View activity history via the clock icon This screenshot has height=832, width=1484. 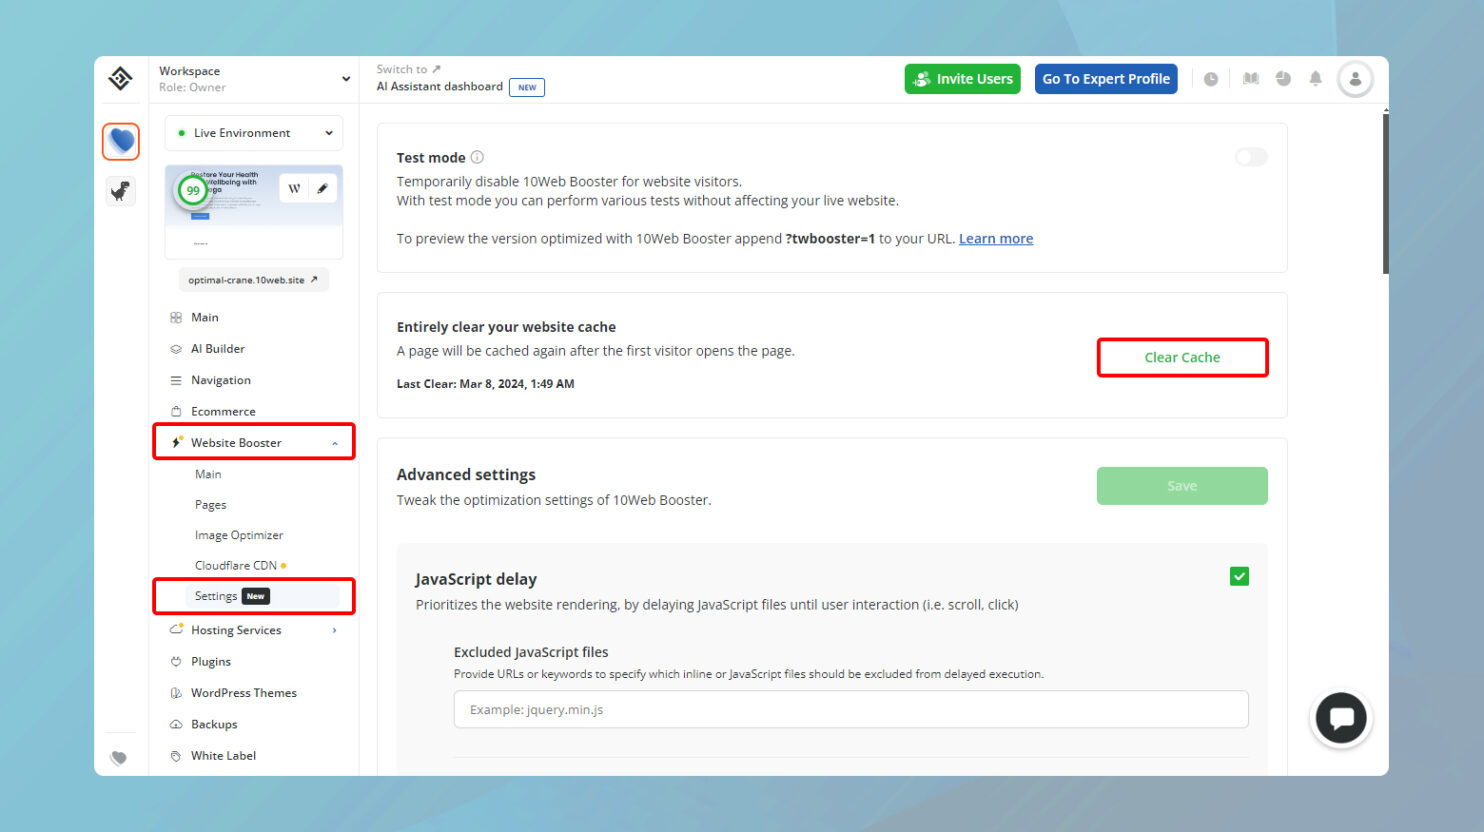pos(1211,78)
